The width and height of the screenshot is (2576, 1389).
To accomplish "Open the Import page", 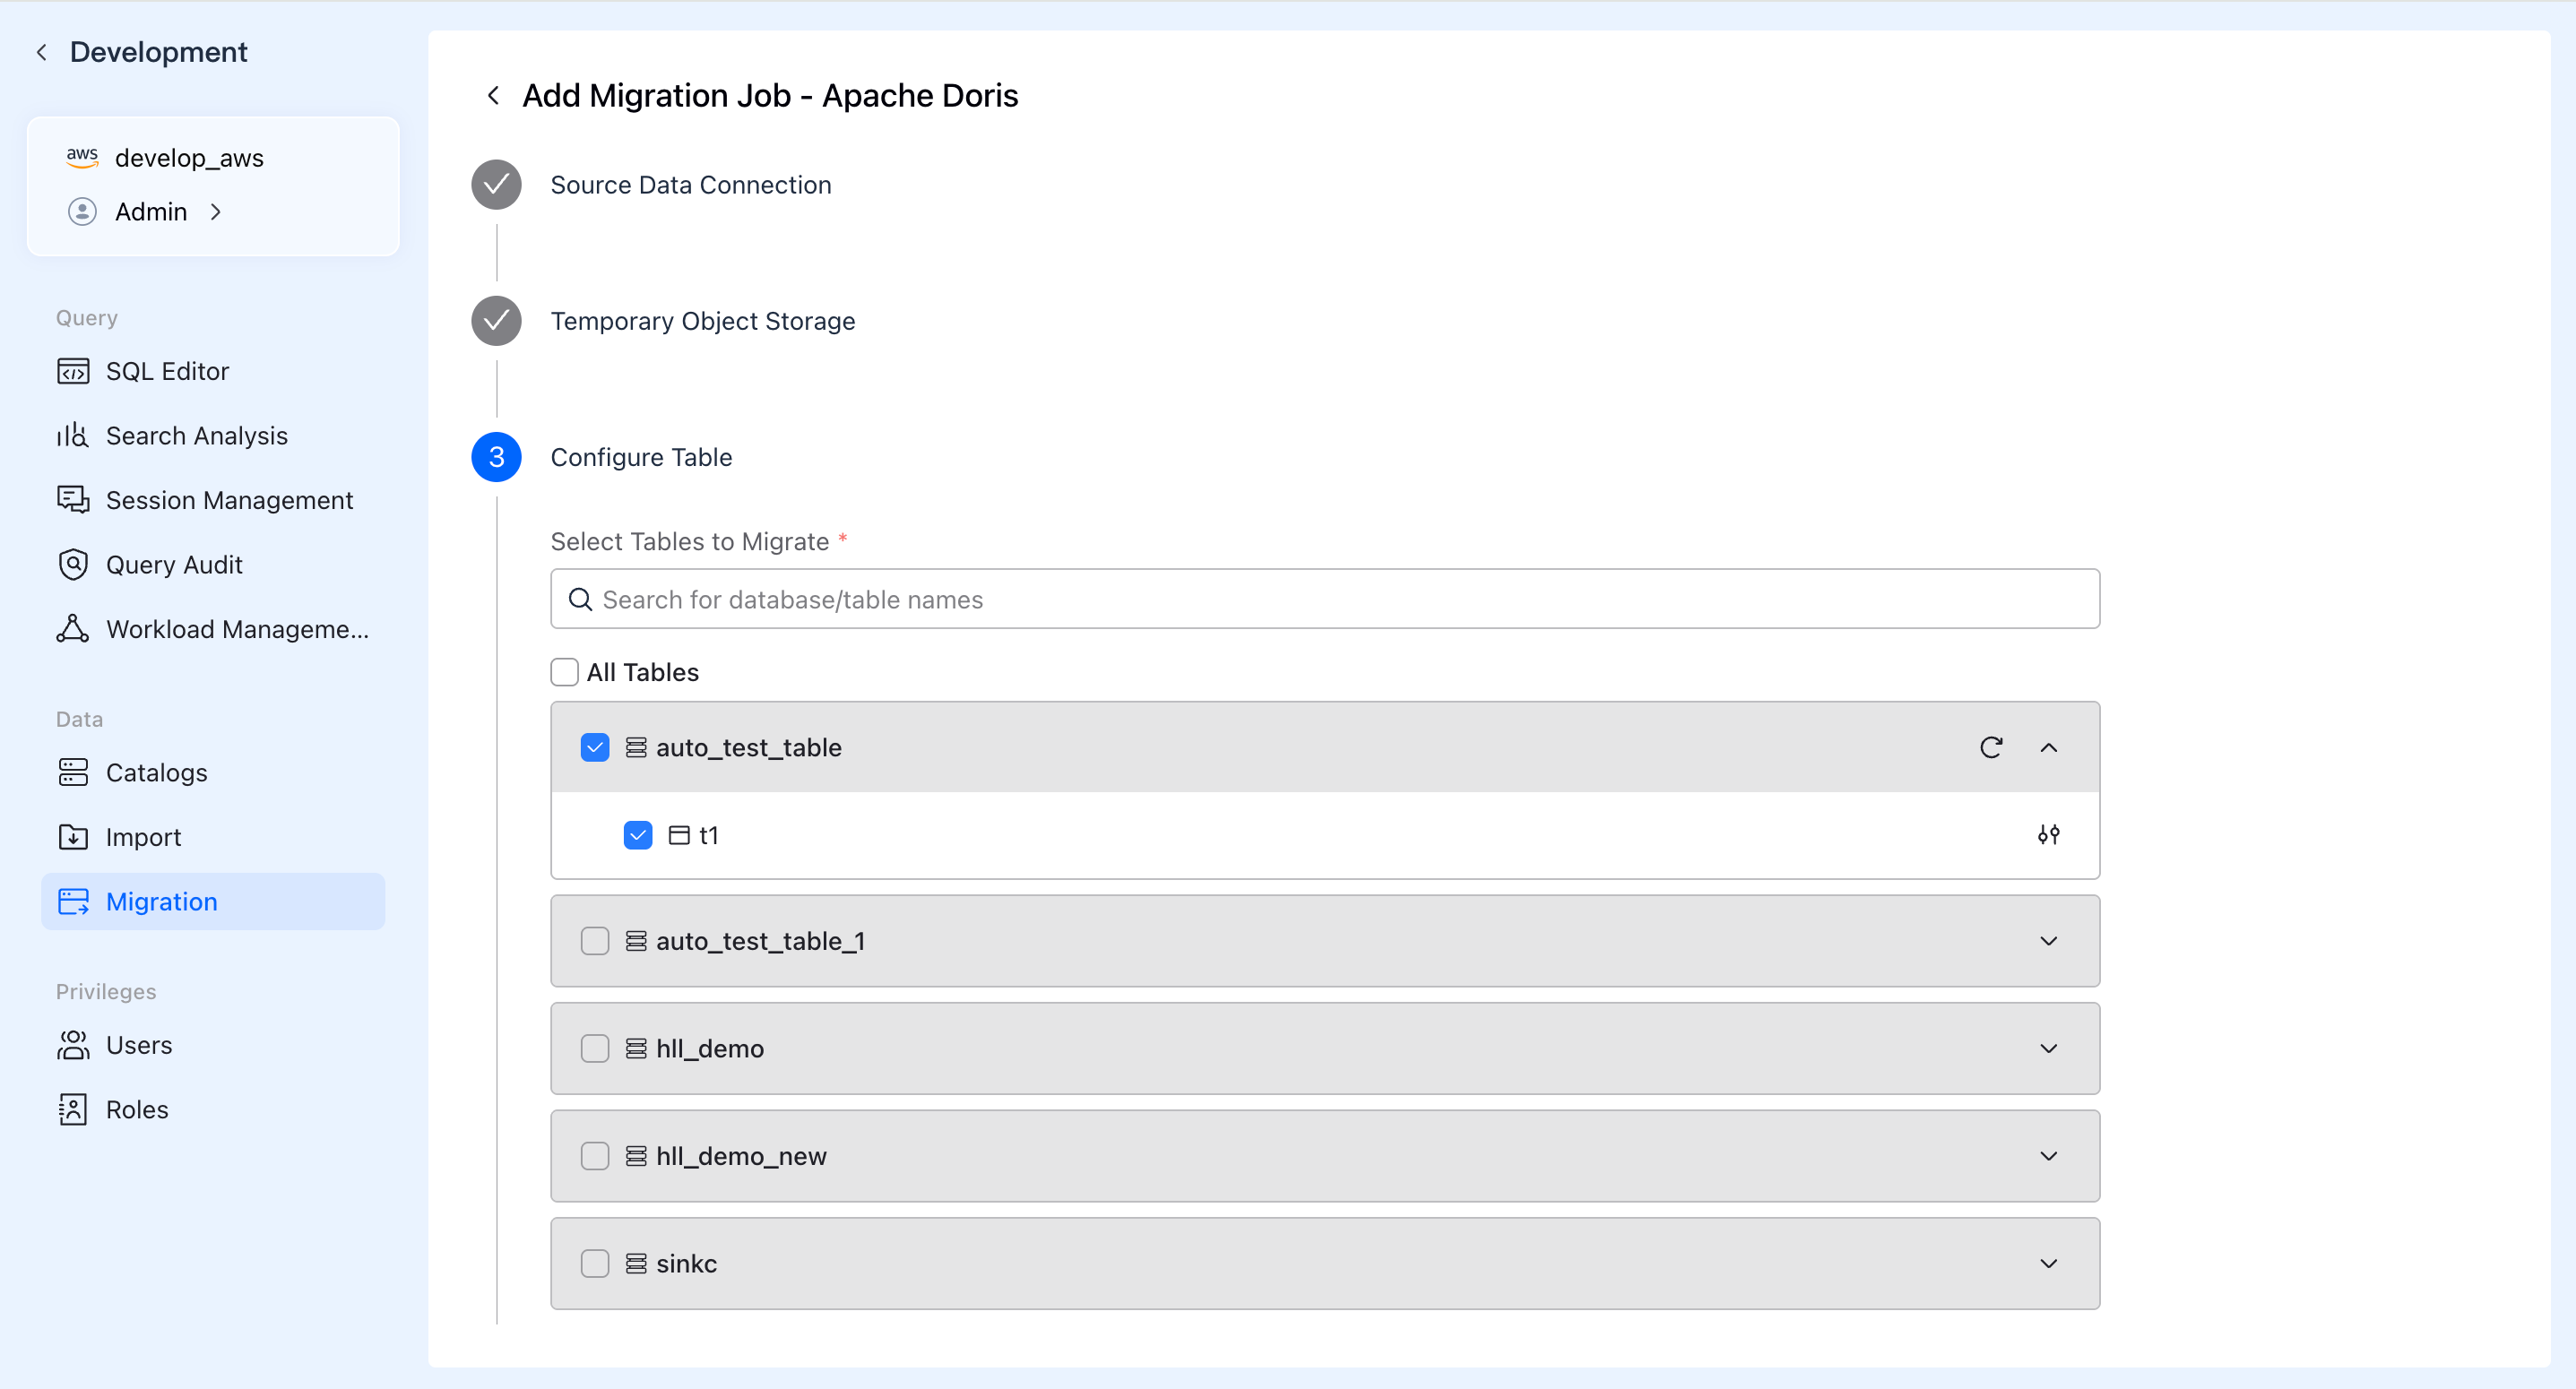I will click(143, 837).
